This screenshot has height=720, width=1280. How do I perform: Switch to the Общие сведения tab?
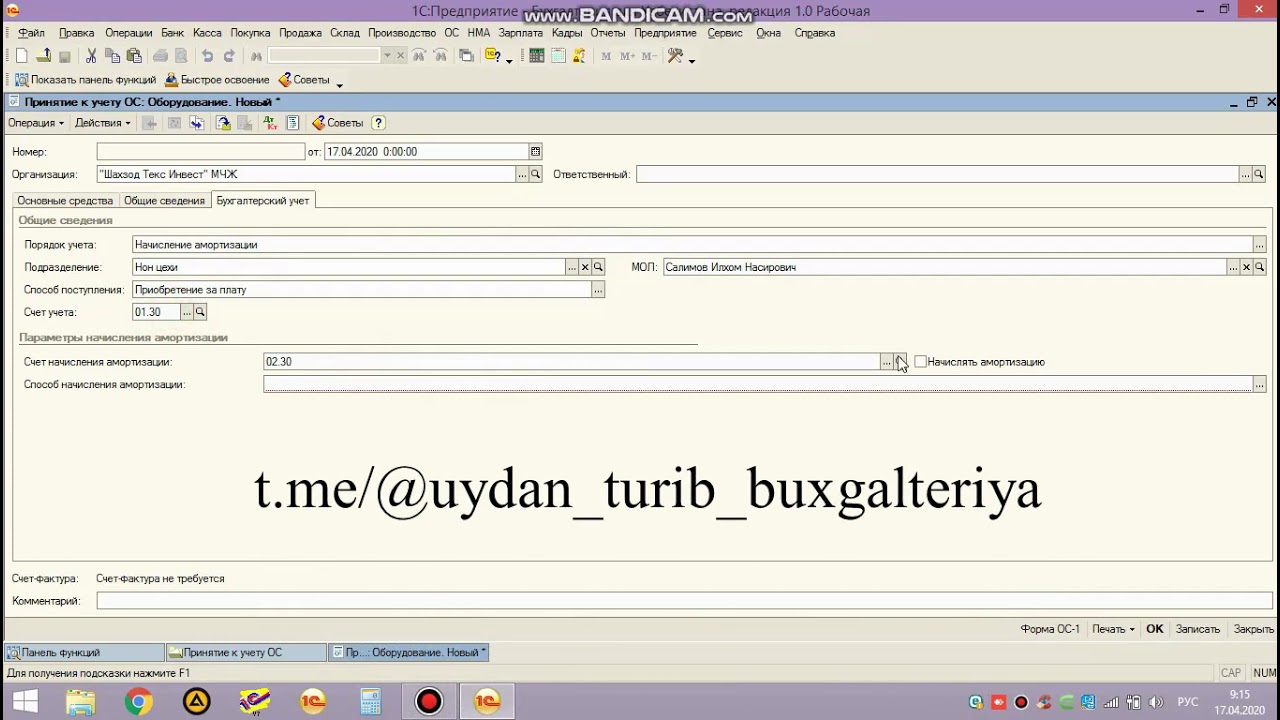tap(164, 201)
